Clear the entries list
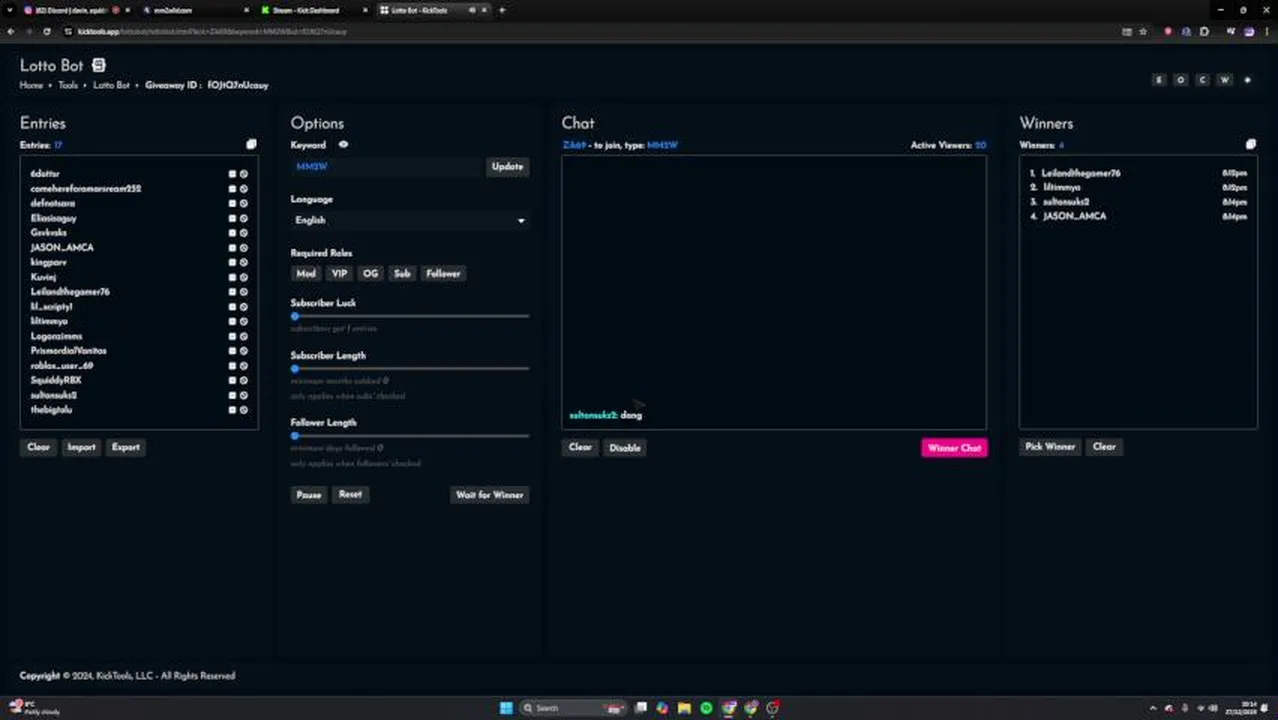This screenshot has height=720, width=1278. [x=38, y=448]
